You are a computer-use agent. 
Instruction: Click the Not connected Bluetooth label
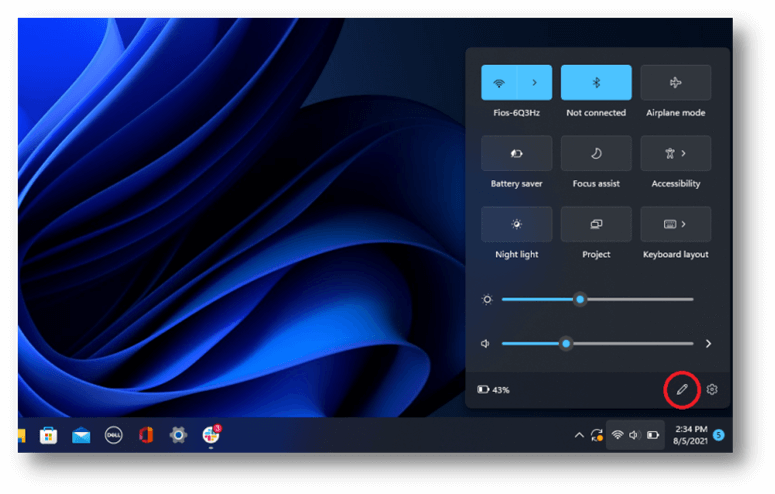click(596, 113)
